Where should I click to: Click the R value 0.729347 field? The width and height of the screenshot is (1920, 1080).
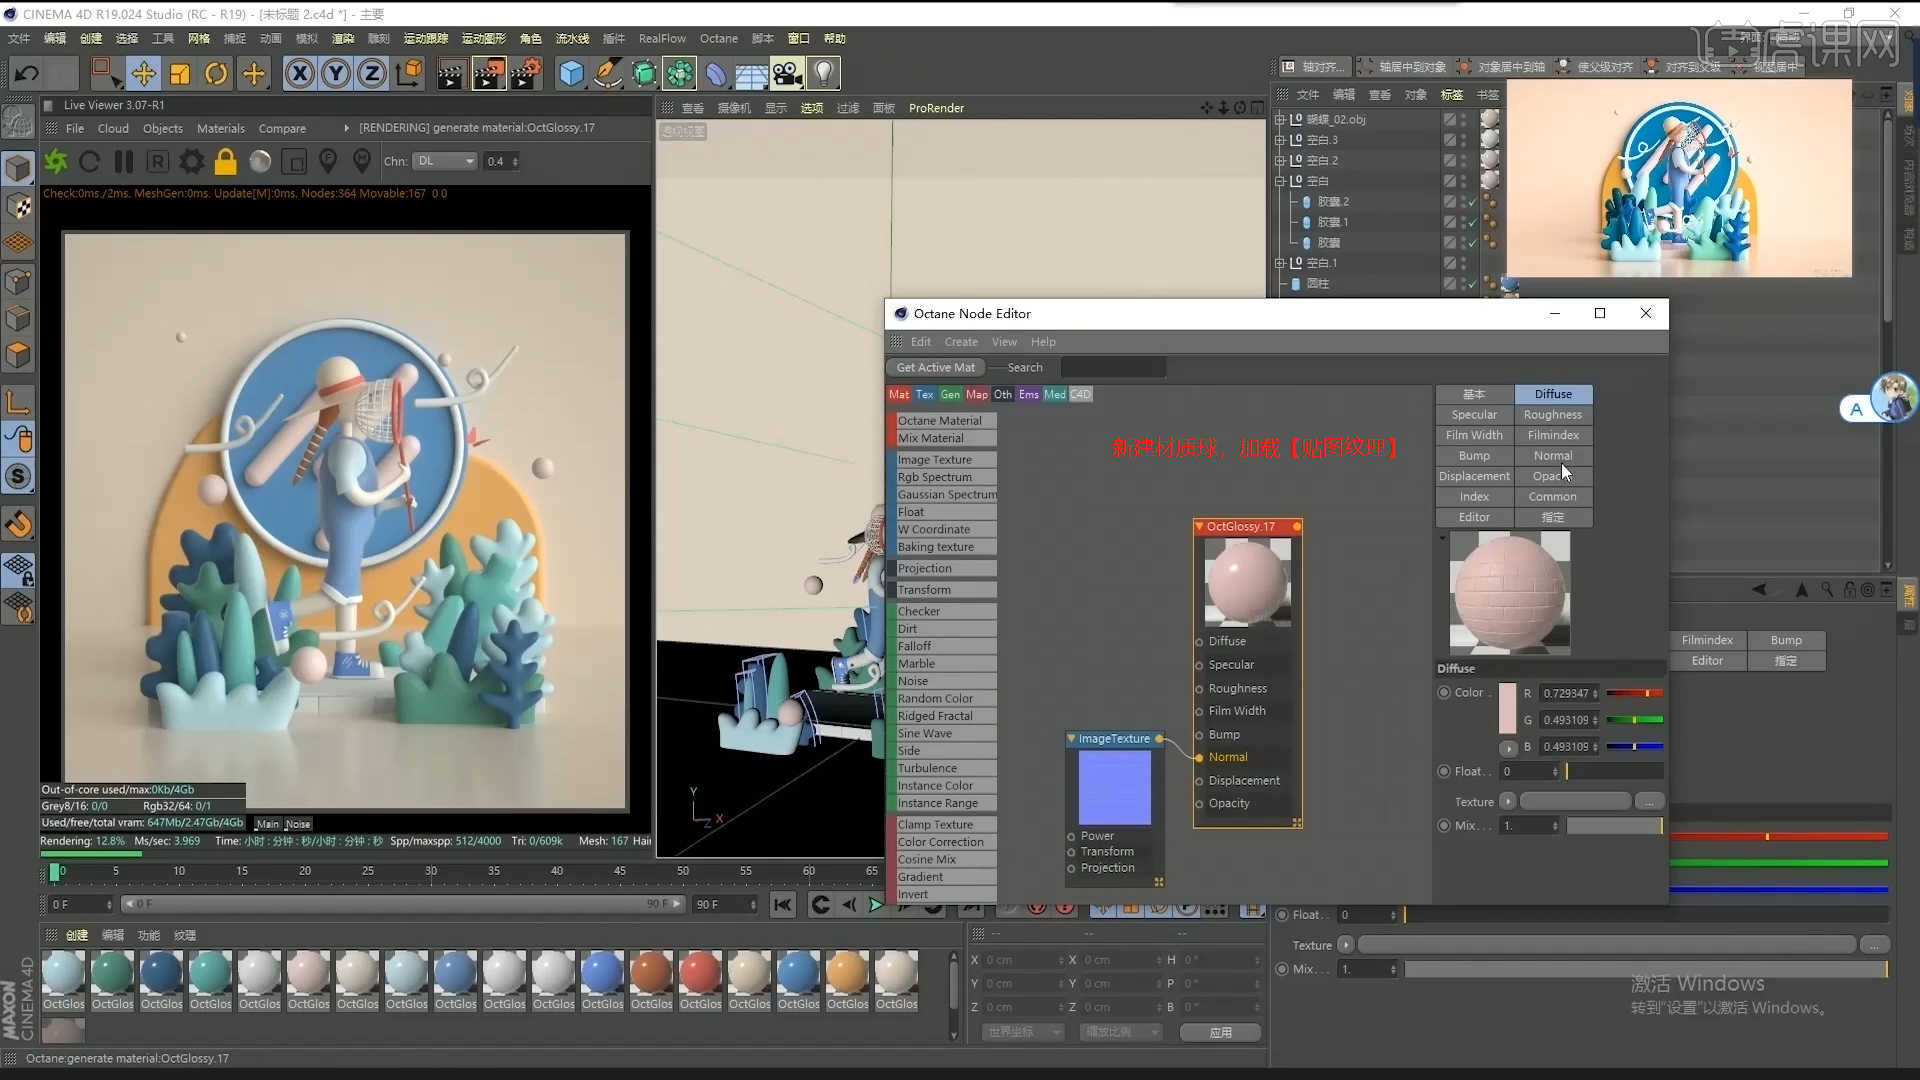[1568, 693]
